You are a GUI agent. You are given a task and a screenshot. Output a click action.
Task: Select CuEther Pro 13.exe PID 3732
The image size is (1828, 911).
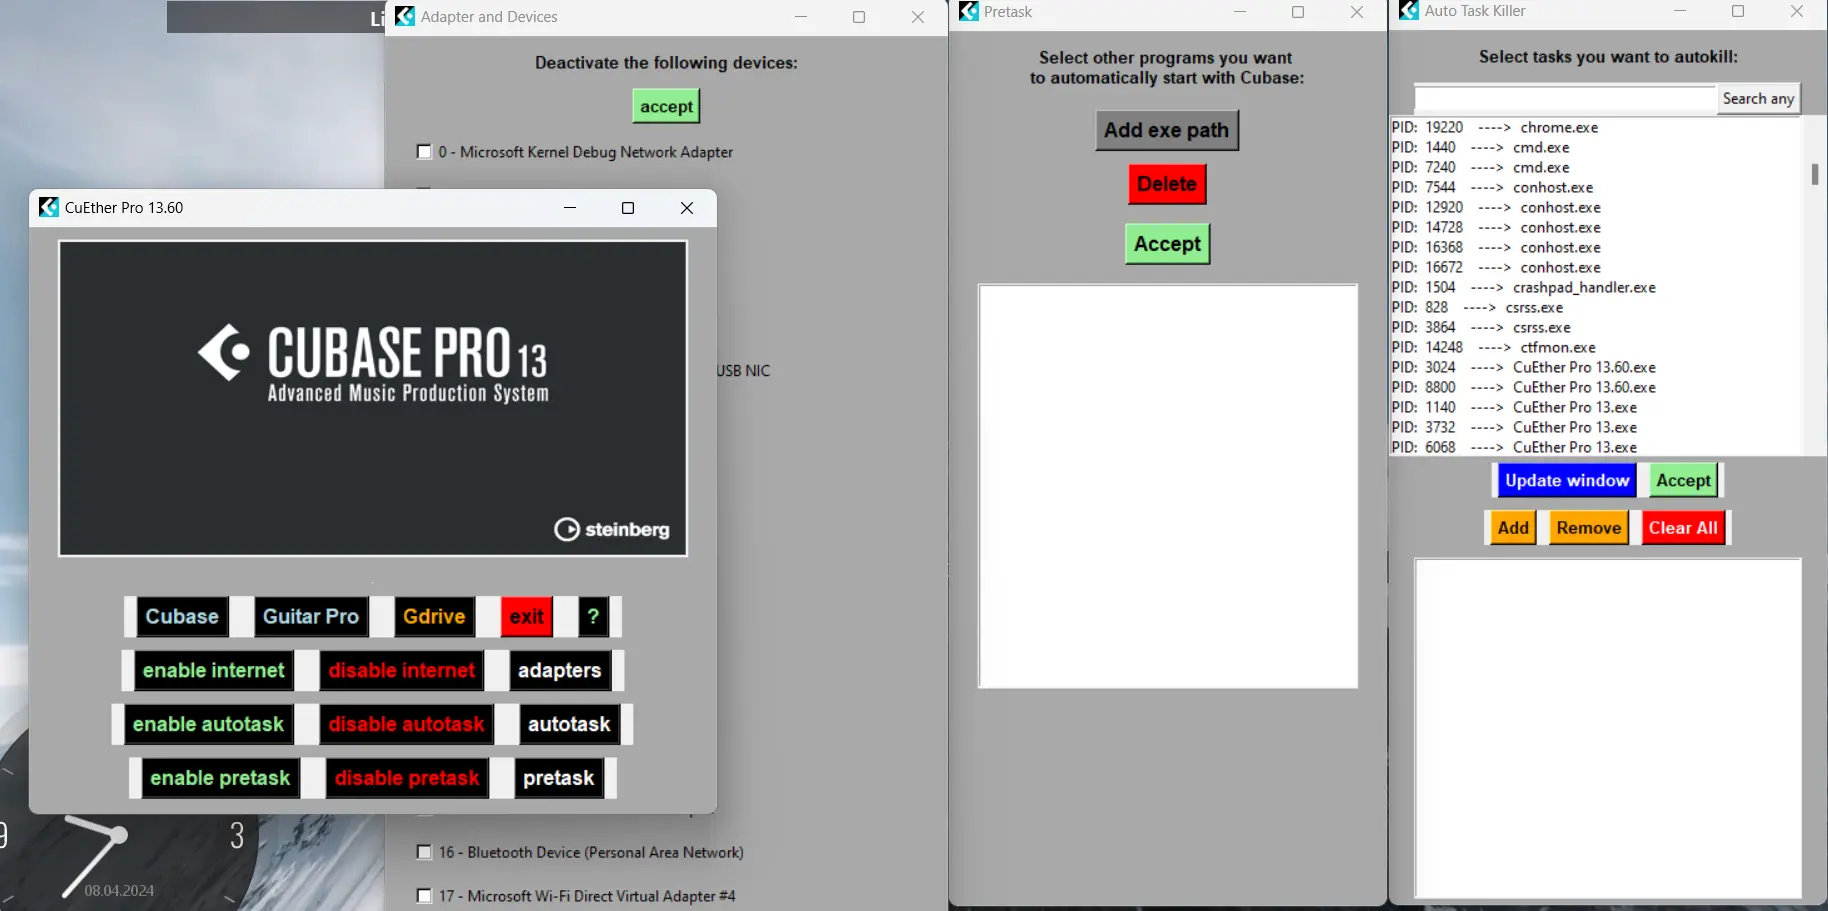[1596, 427]
